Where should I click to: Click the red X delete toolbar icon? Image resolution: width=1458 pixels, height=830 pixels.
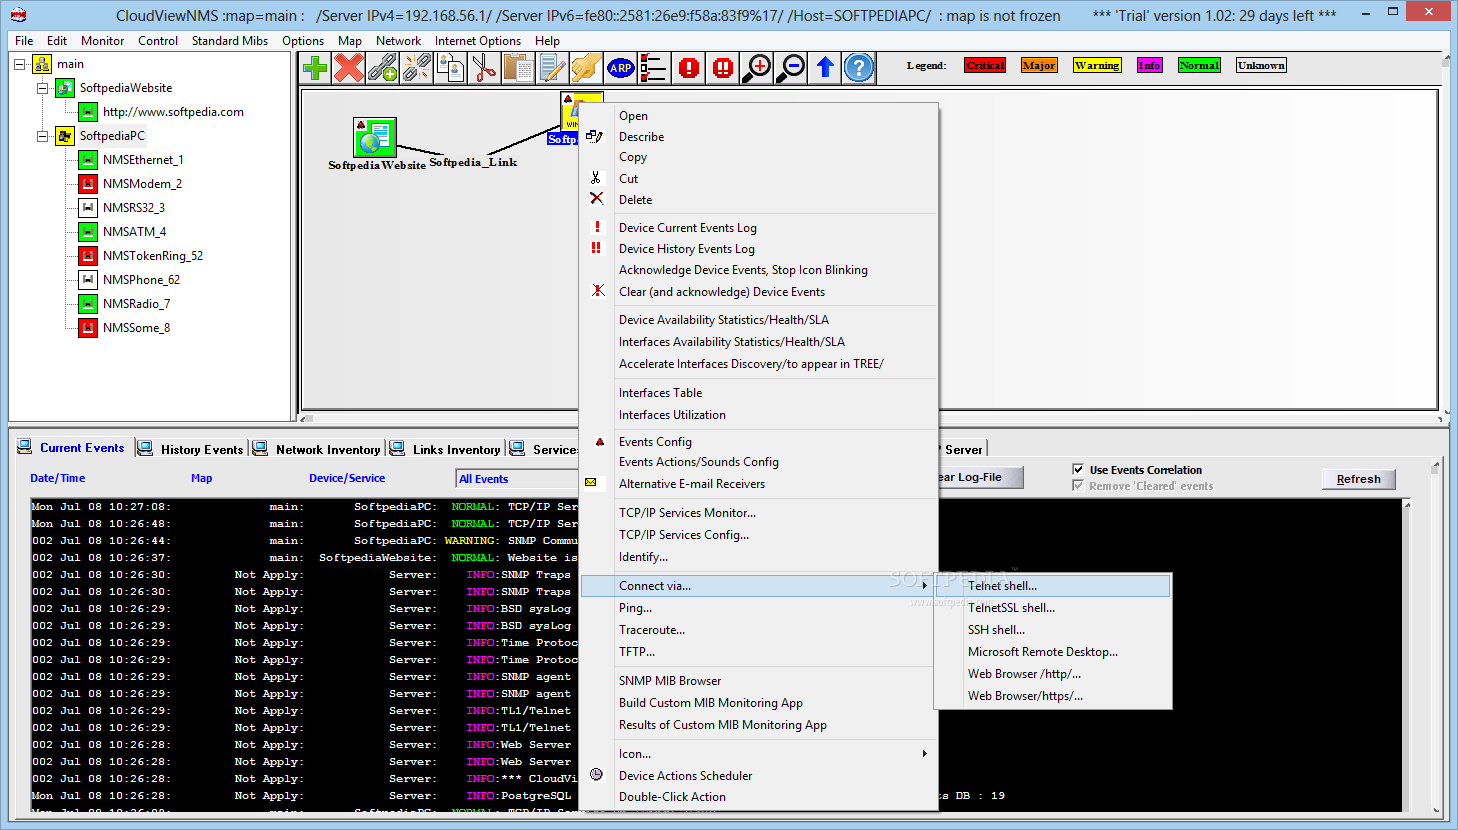point(349,68)
